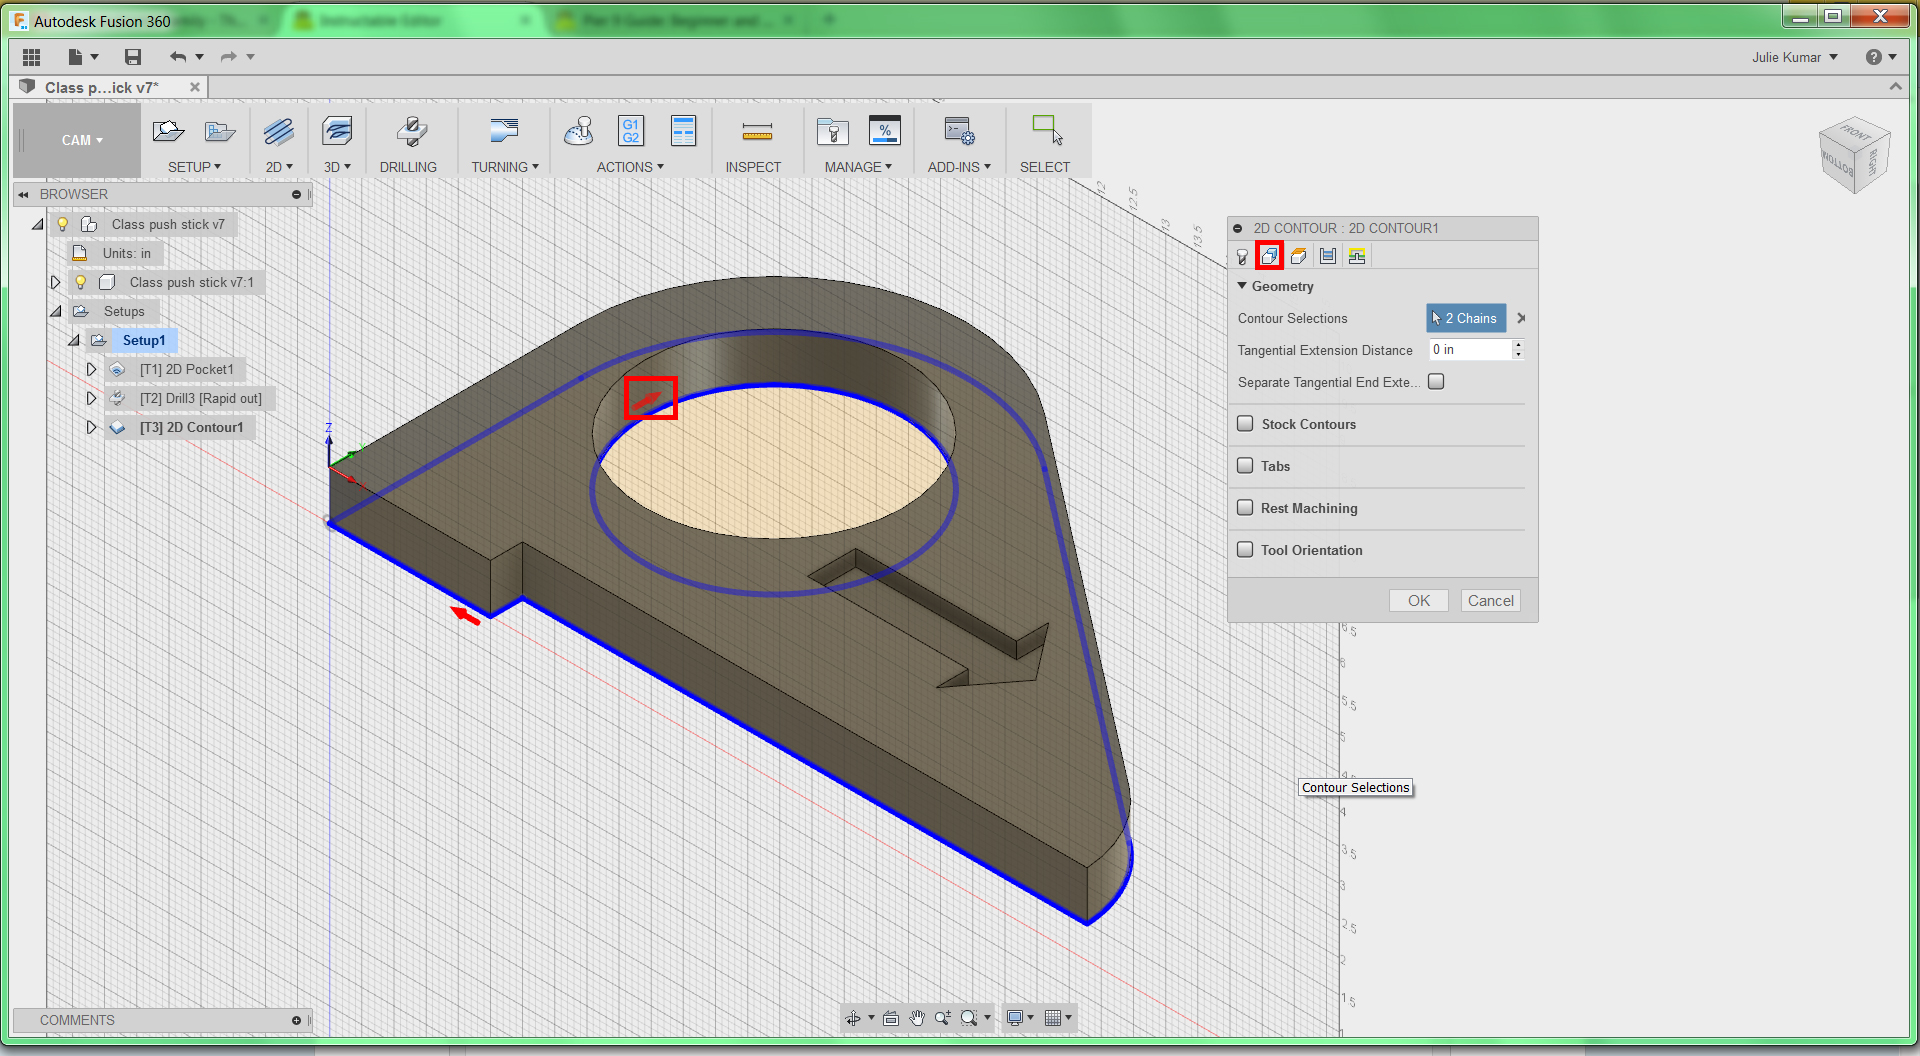Open the File menu icon

click(75, 57)
